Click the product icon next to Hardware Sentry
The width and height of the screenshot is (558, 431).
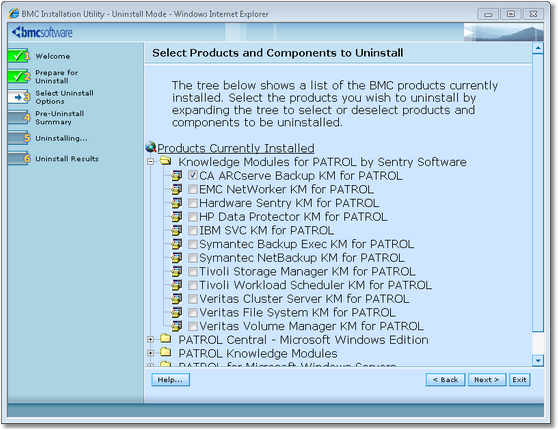click(176, 203)
